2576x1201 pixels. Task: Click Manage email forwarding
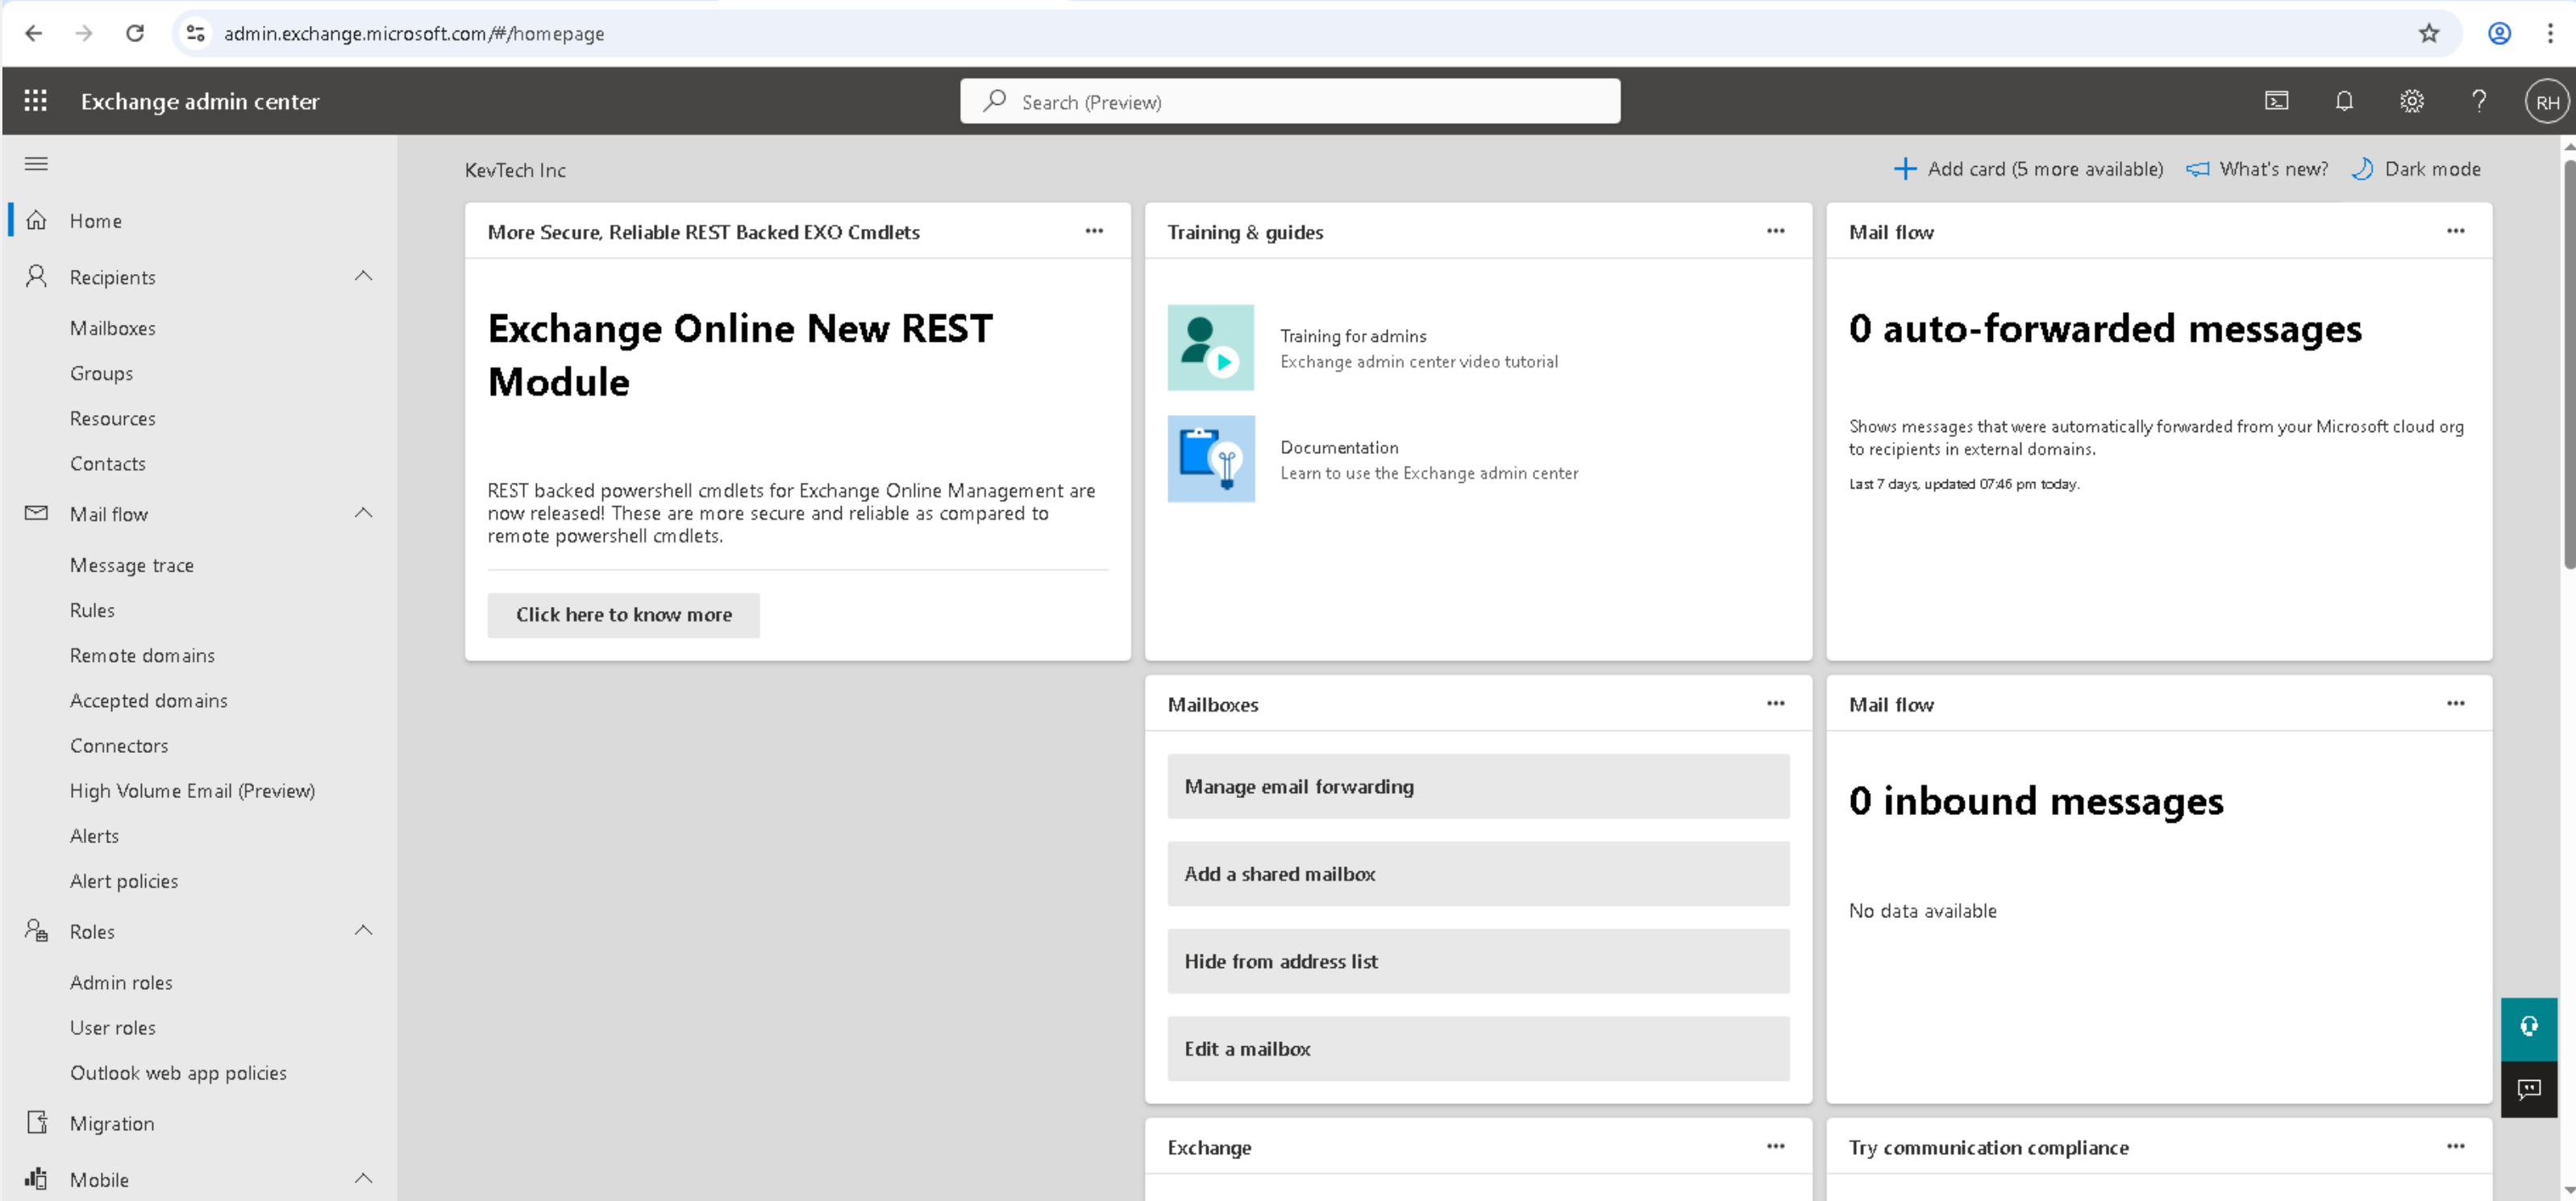(1477, 787)
